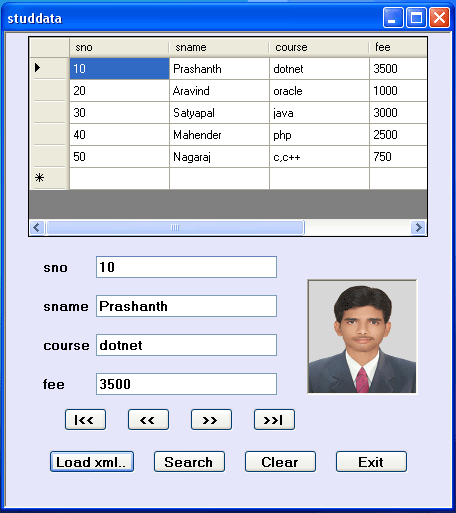Select the cell with sno 40

coord(119,134)
